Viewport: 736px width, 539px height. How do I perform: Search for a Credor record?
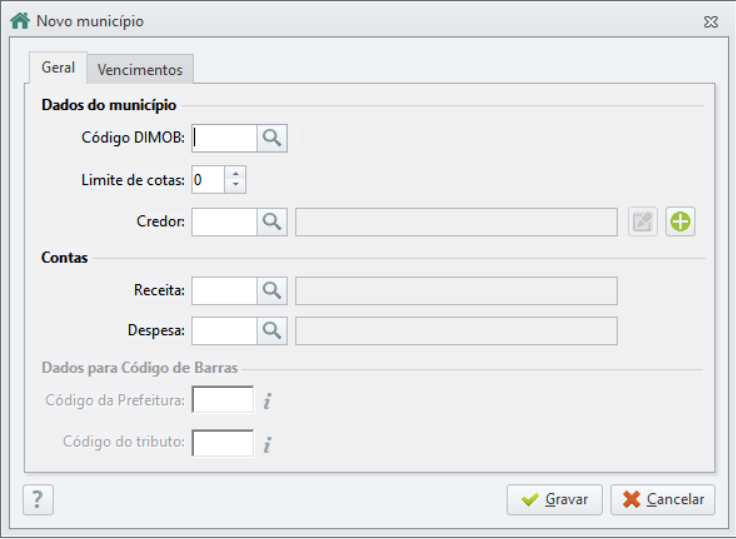(x=272, y=222)
